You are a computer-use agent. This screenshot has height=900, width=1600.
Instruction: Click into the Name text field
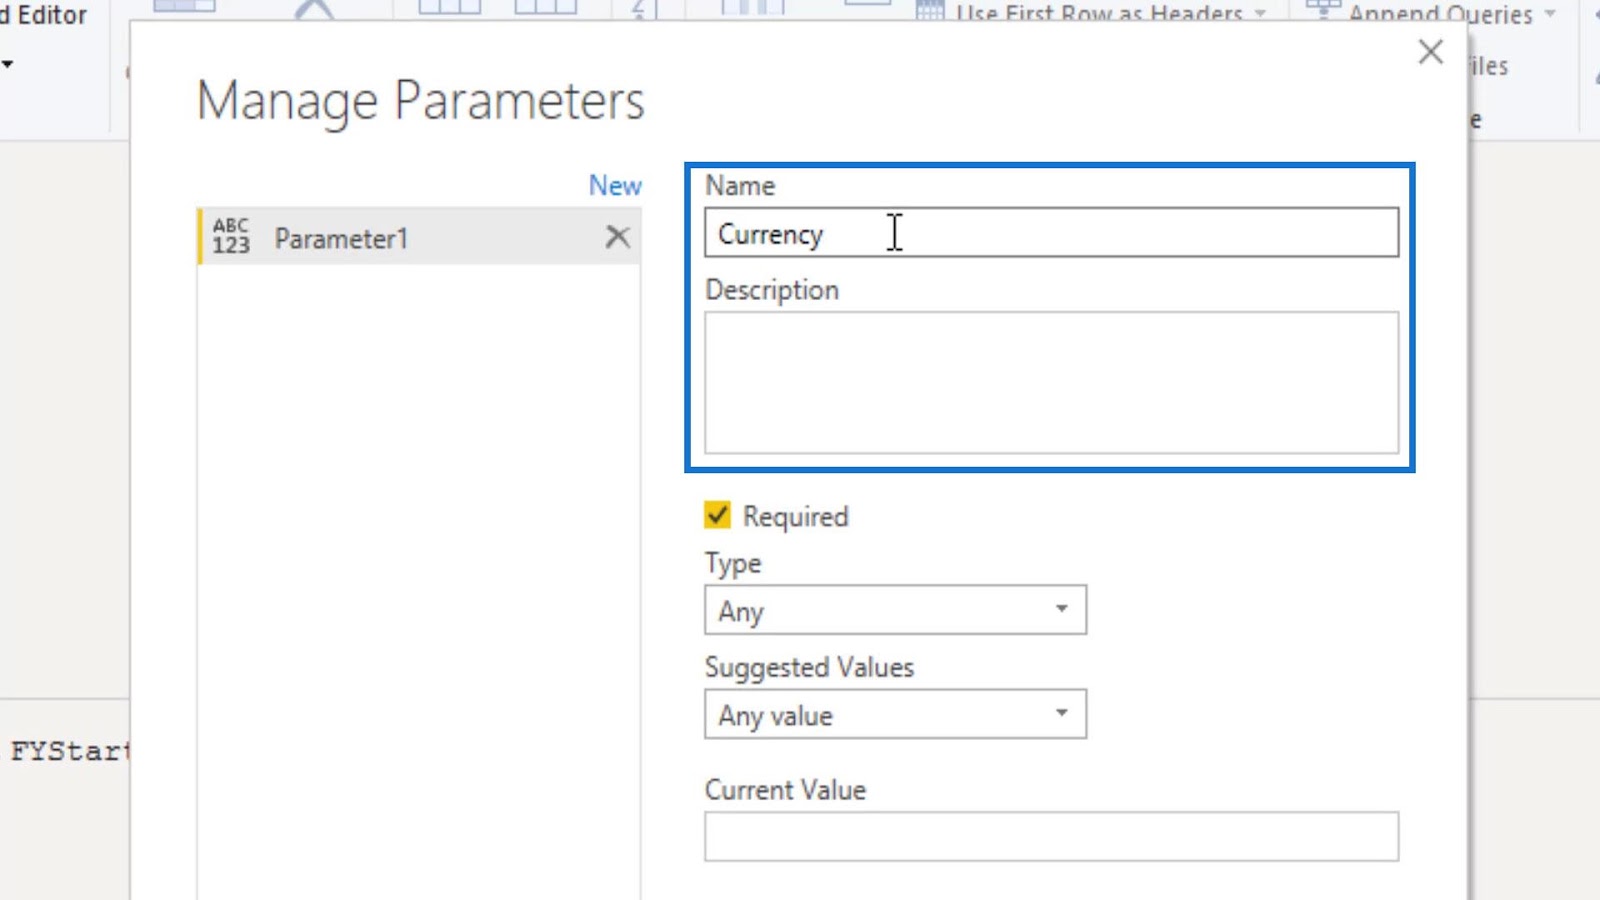click(1050, 233)
